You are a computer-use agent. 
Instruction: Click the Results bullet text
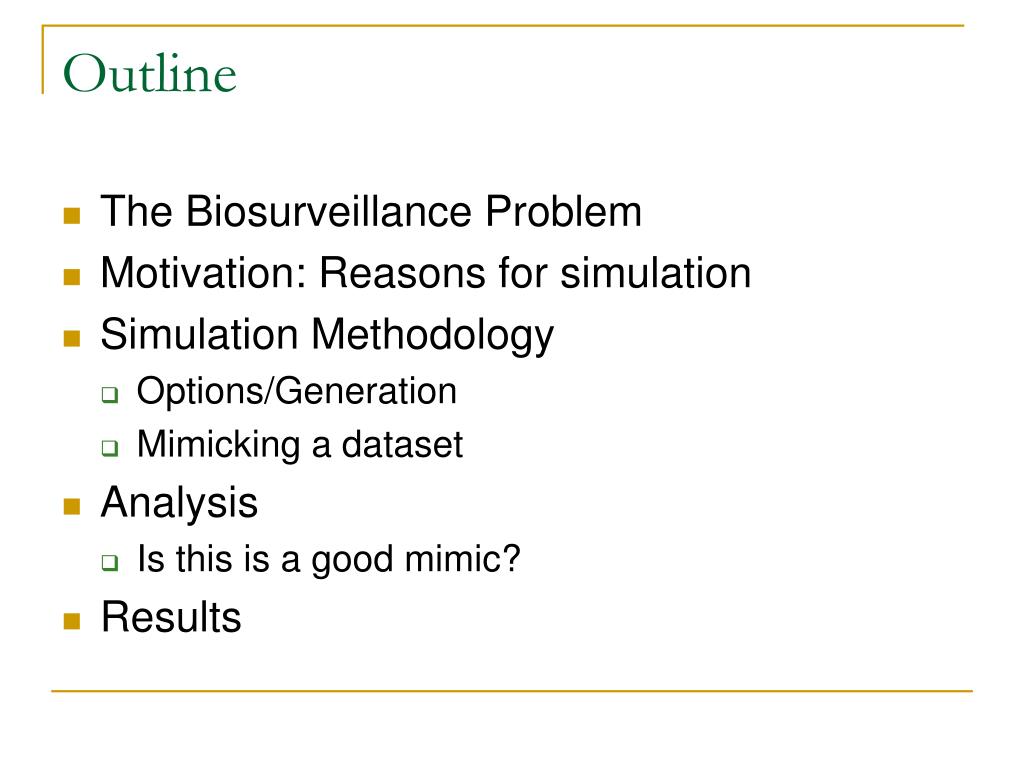point(171,616)
